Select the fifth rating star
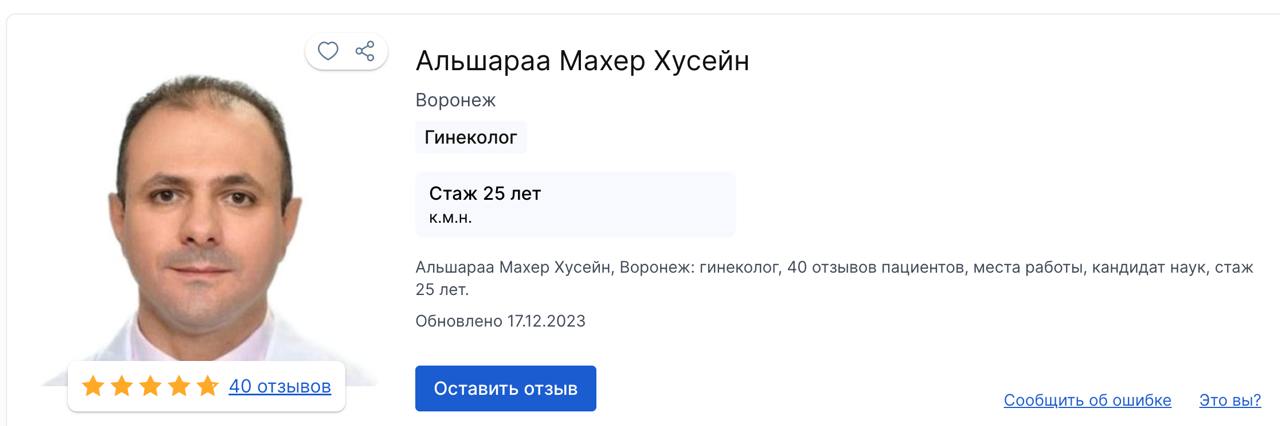 coord(207,386)
